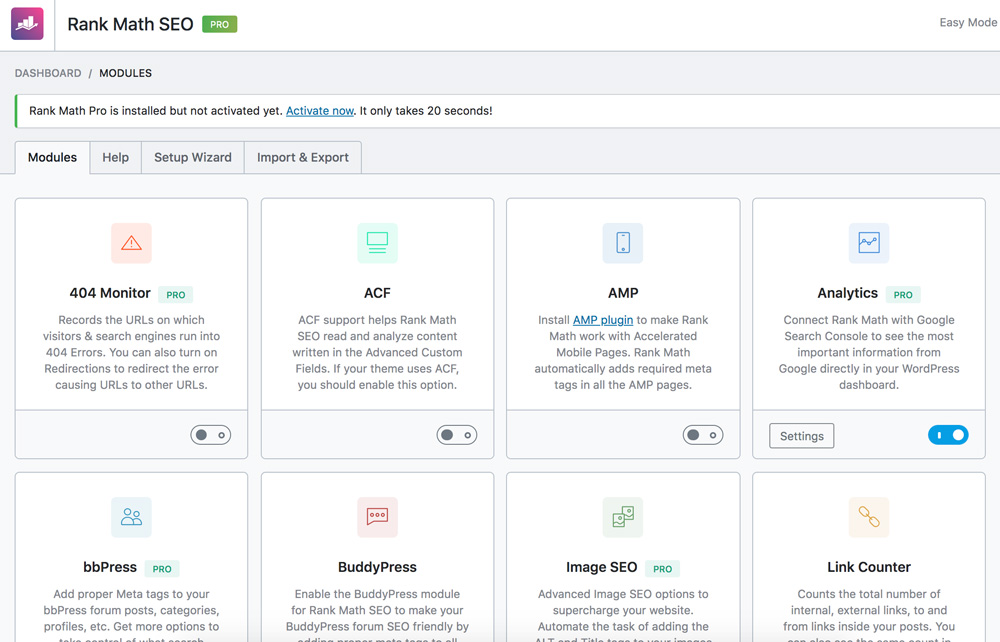Click the 'BuddyPress' module title
The image size is (1000, 642).
(x=378, y=567)
